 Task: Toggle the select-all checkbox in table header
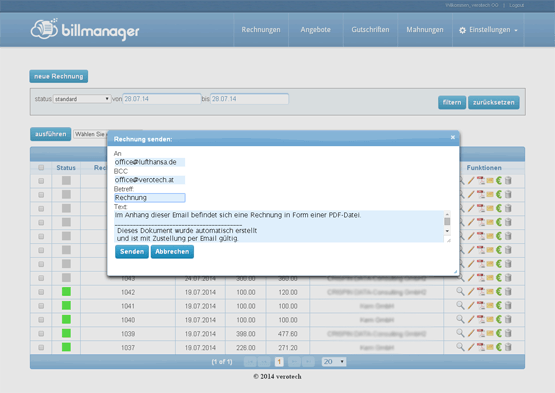coord(41,167)
